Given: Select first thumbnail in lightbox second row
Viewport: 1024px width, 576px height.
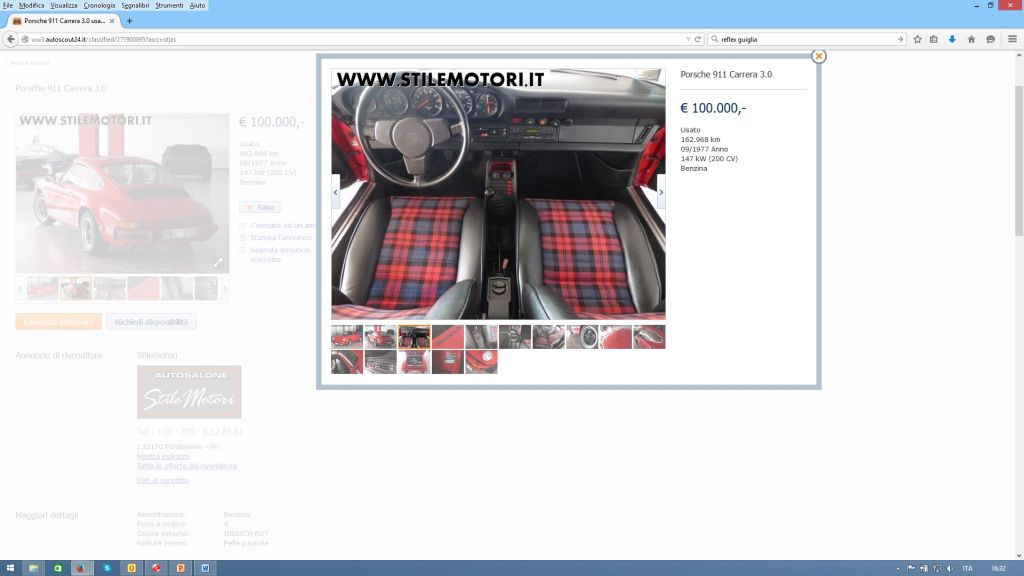Looking at the screenshot, I should (x=347, y=362).
